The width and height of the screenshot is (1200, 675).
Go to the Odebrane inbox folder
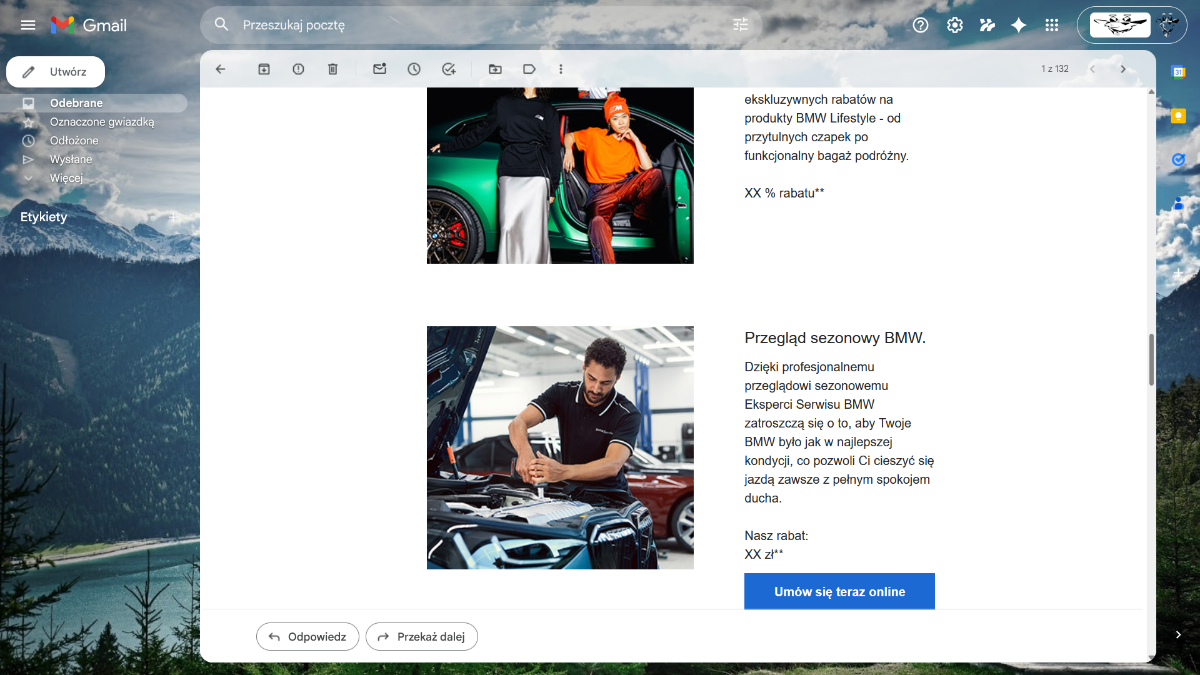(76, 103)
